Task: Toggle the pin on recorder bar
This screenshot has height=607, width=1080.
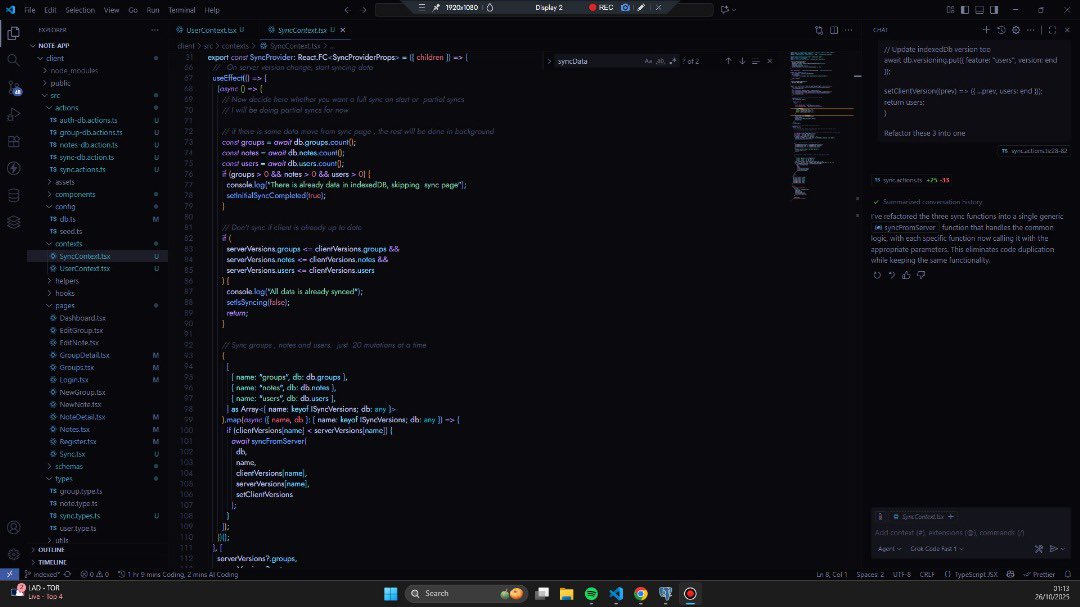Action: [436, 8]
